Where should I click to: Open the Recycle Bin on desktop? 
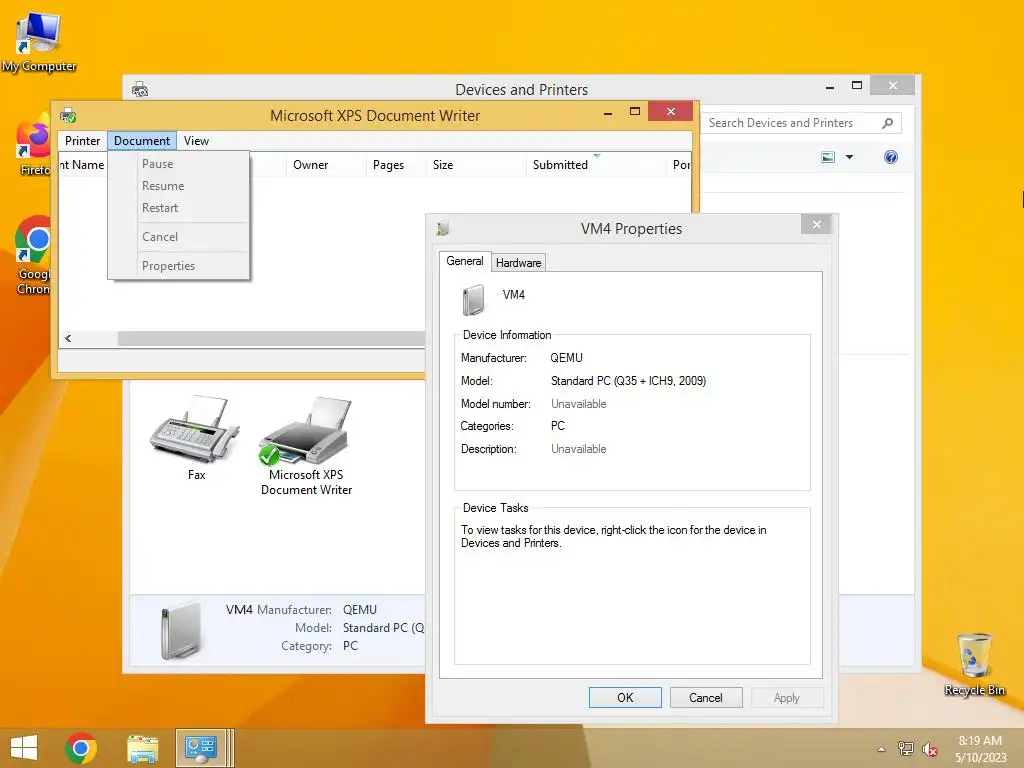[x=974, y=664]
